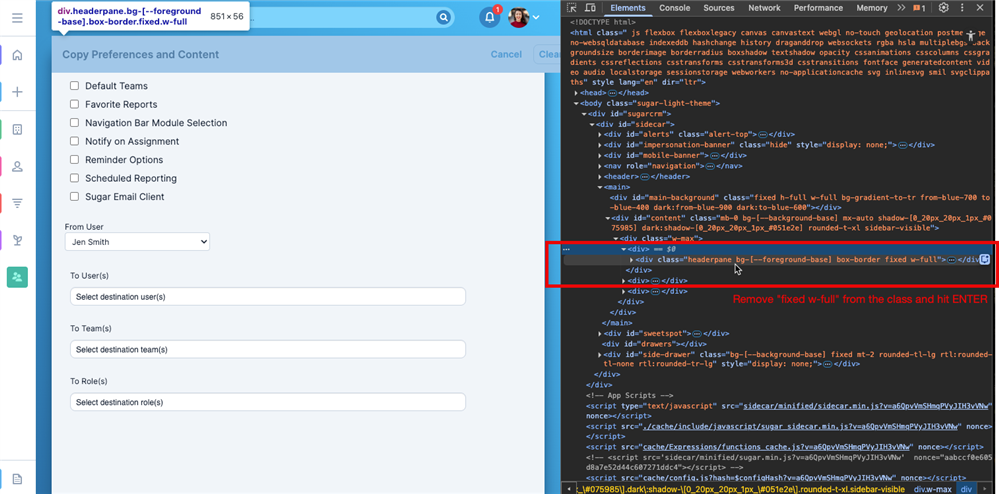Image resolution: width=999 pixels, height=494 pixels.
Task: Open the notifications bell
Action: [489, 18]
